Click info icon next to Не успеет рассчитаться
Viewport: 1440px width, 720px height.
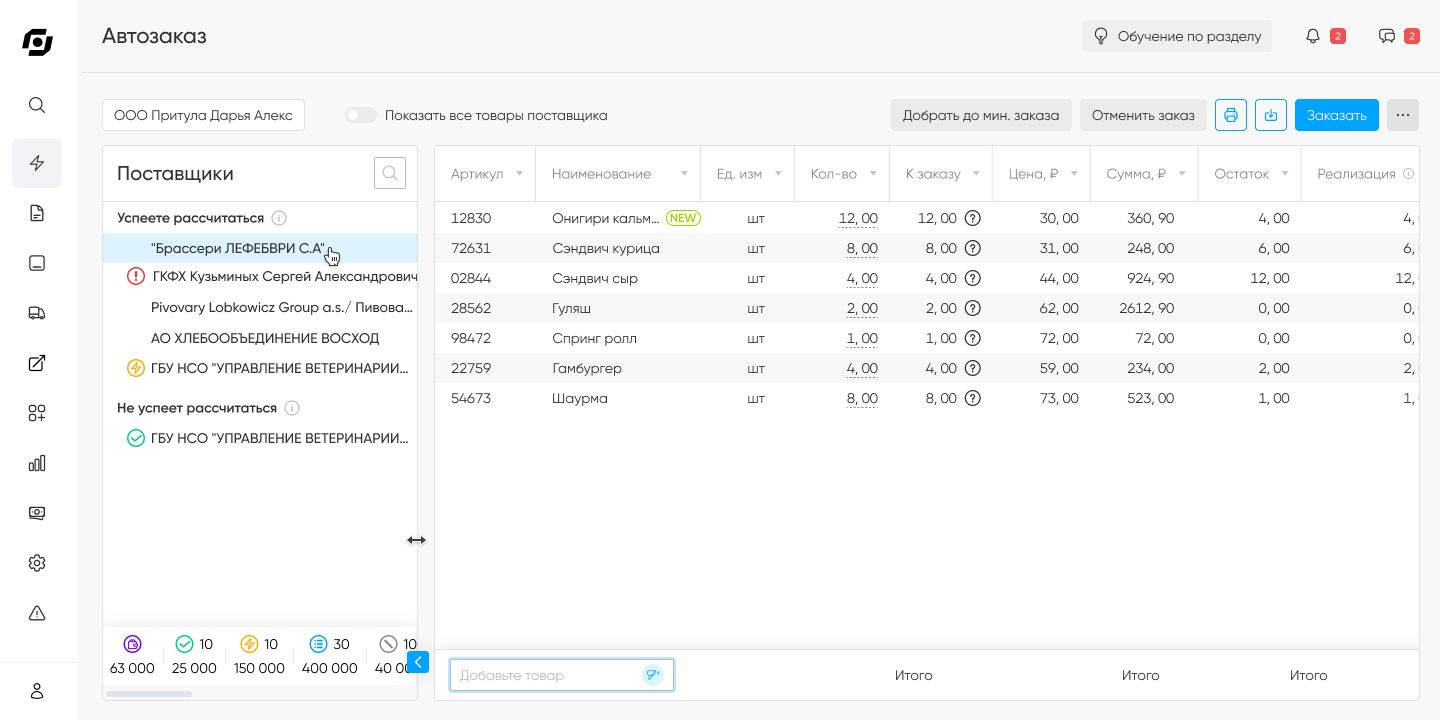tap(292, 408)
